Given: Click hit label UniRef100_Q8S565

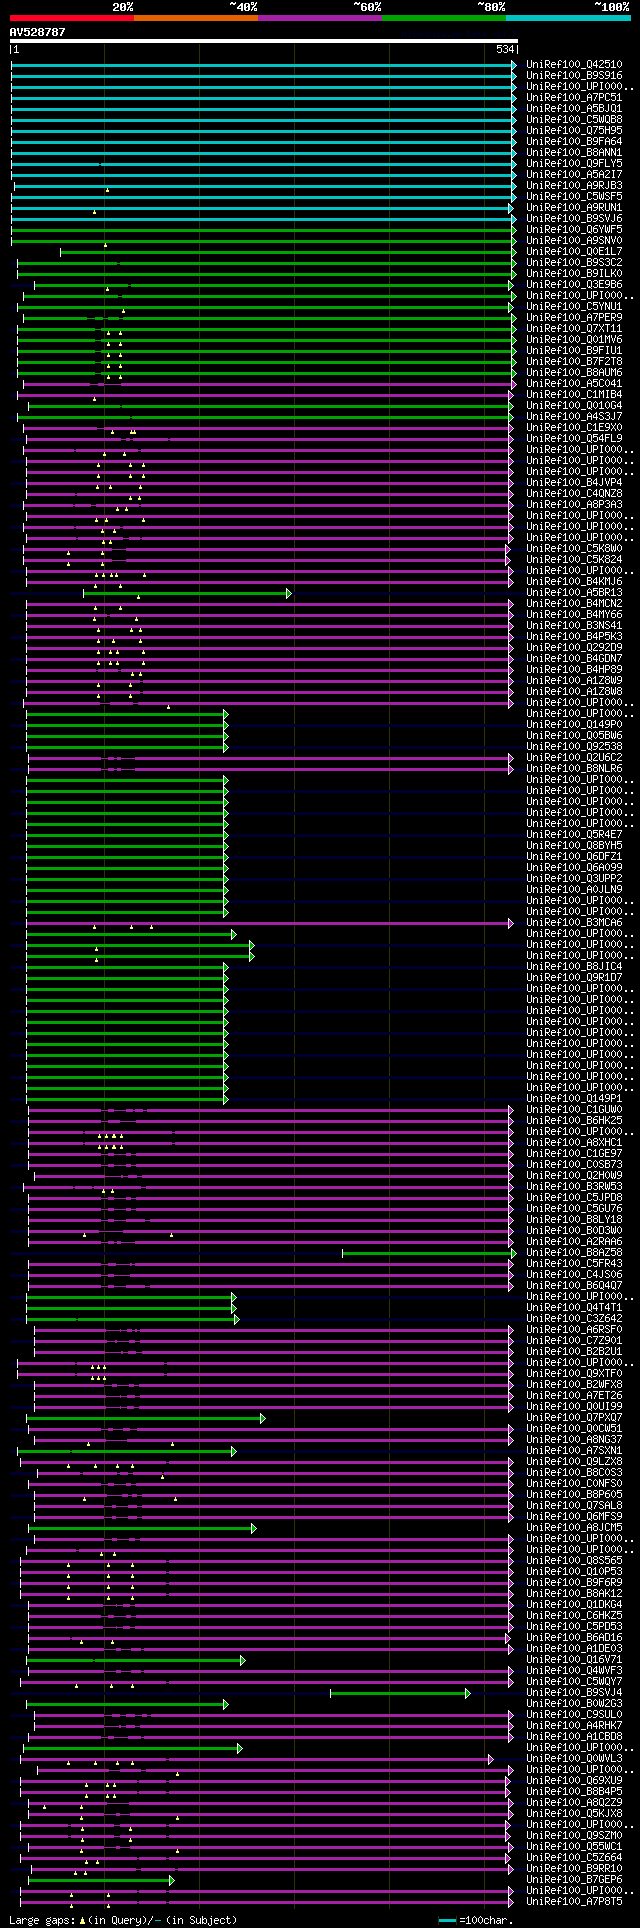Looking at the screenshot, I should point(576,1561).
